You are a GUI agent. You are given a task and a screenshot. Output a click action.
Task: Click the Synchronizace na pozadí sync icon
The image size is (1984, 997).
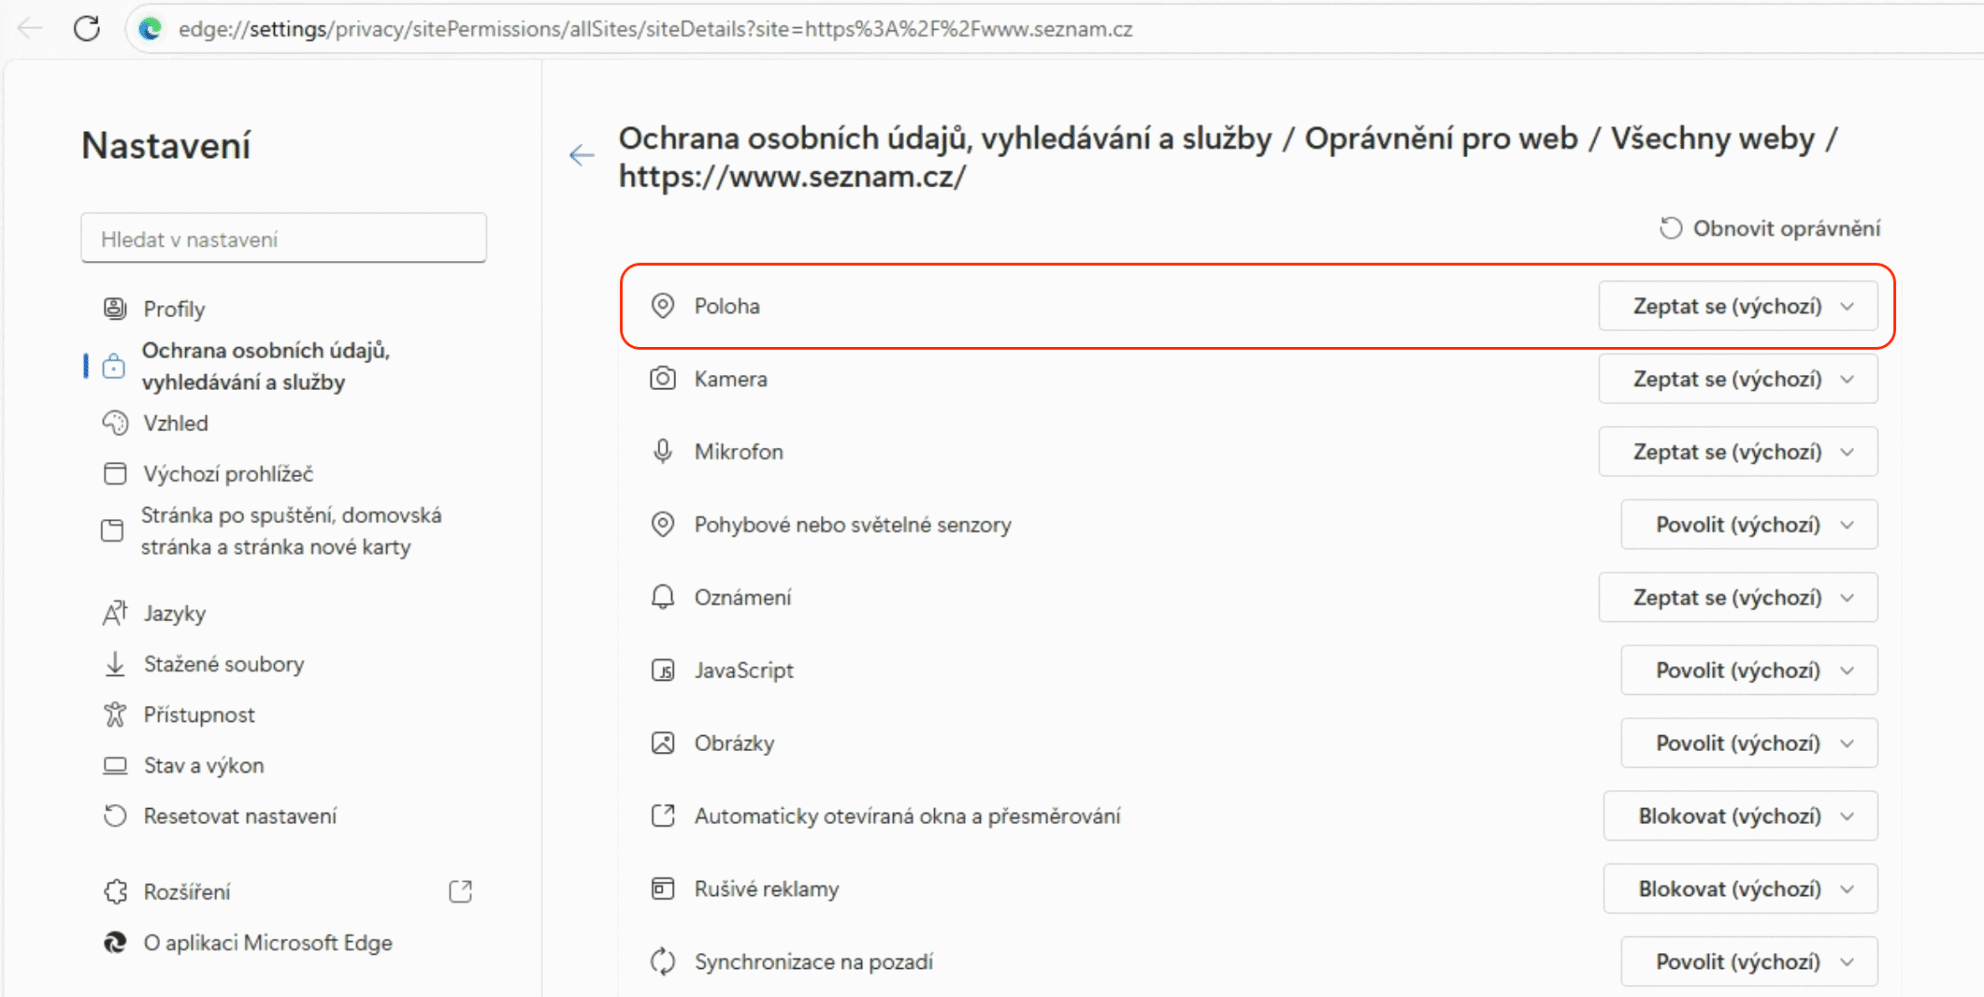(662, 962)
